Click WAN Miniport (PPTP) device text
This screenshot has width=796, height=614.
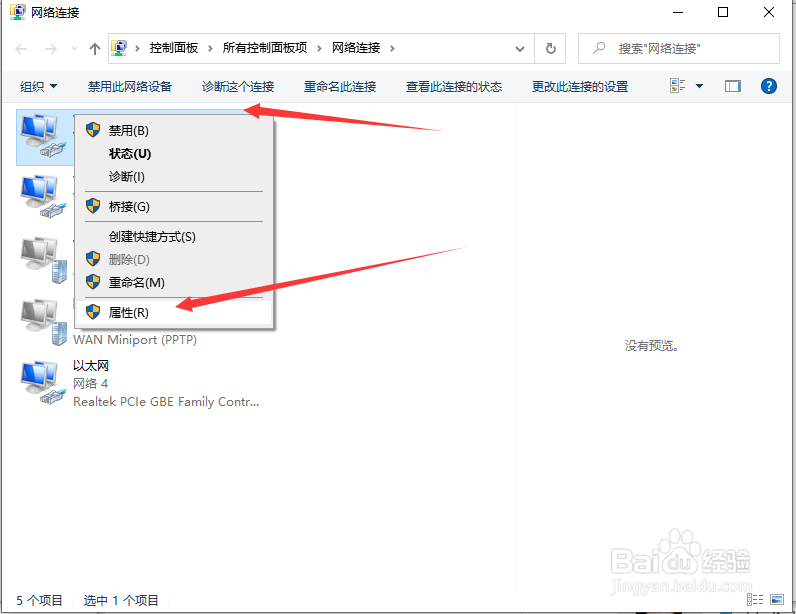tap(135, 340)
